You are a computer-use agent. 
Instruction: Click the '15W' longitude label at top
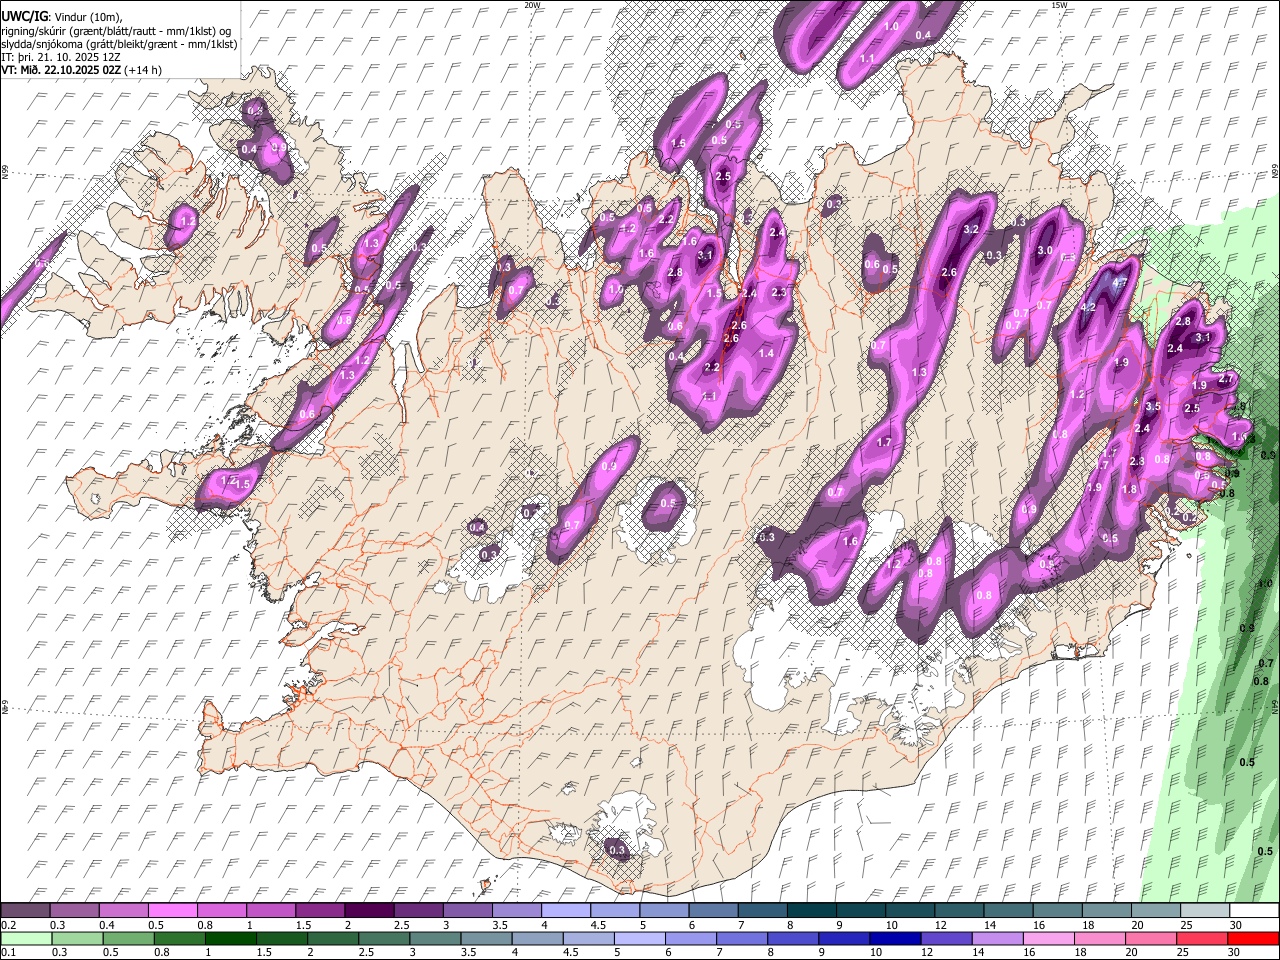1060,5
